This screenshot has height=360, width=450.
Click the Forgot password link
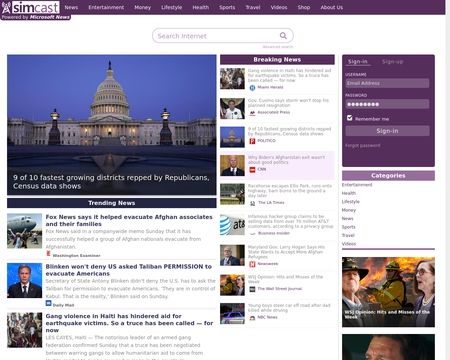pyautogui.click(x=362, y=145)
